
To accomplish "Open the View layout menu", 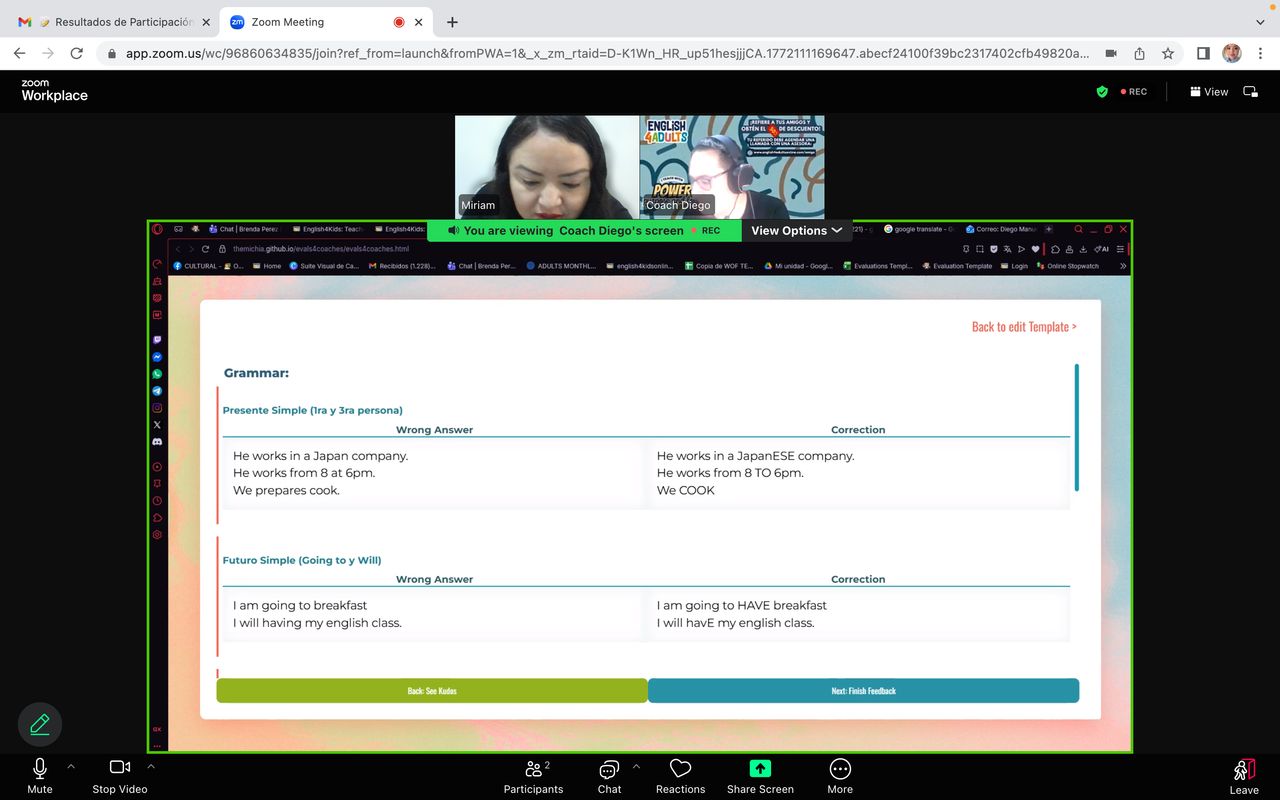I will 1209,91.
